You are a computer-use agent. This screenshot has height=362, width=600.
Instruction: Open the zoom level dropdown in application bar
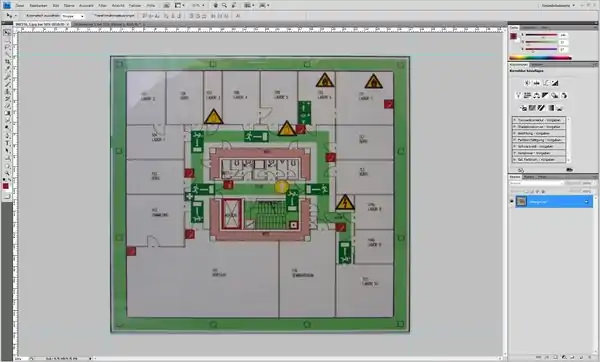pyautogui.click(x=198, y=5)
